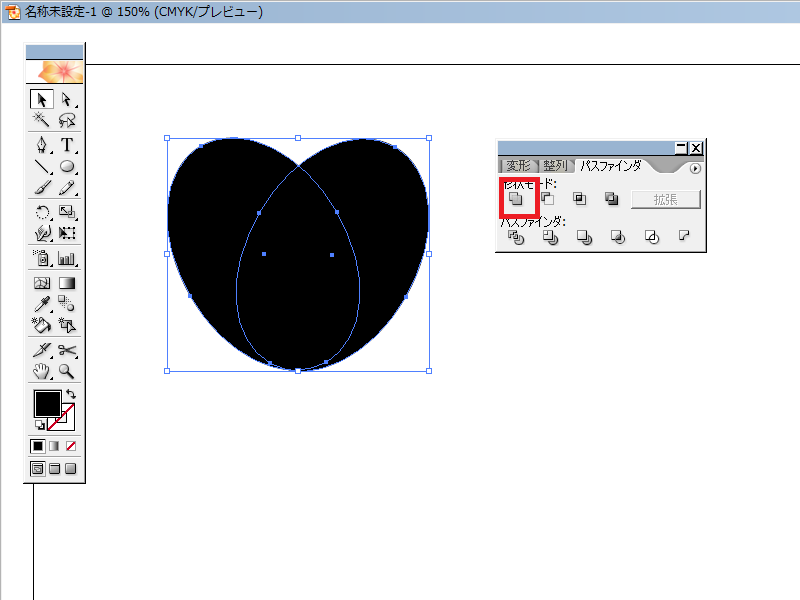Screen dimensions: 800x600
Task: Click the Stroke swatch showing none
Action: (68, 422)
